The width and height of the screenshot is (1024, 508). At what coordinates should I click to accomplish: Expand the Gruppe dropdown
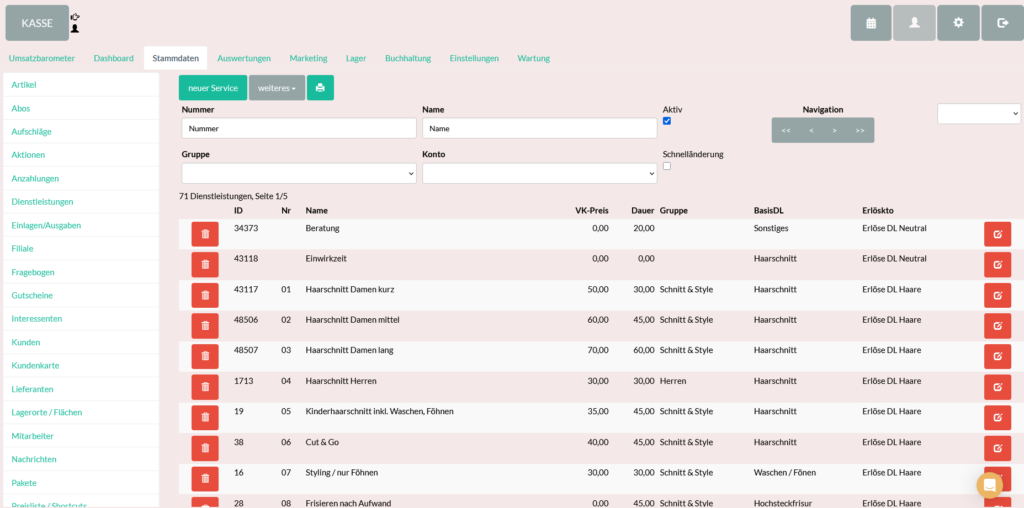[x=299, y=174]
